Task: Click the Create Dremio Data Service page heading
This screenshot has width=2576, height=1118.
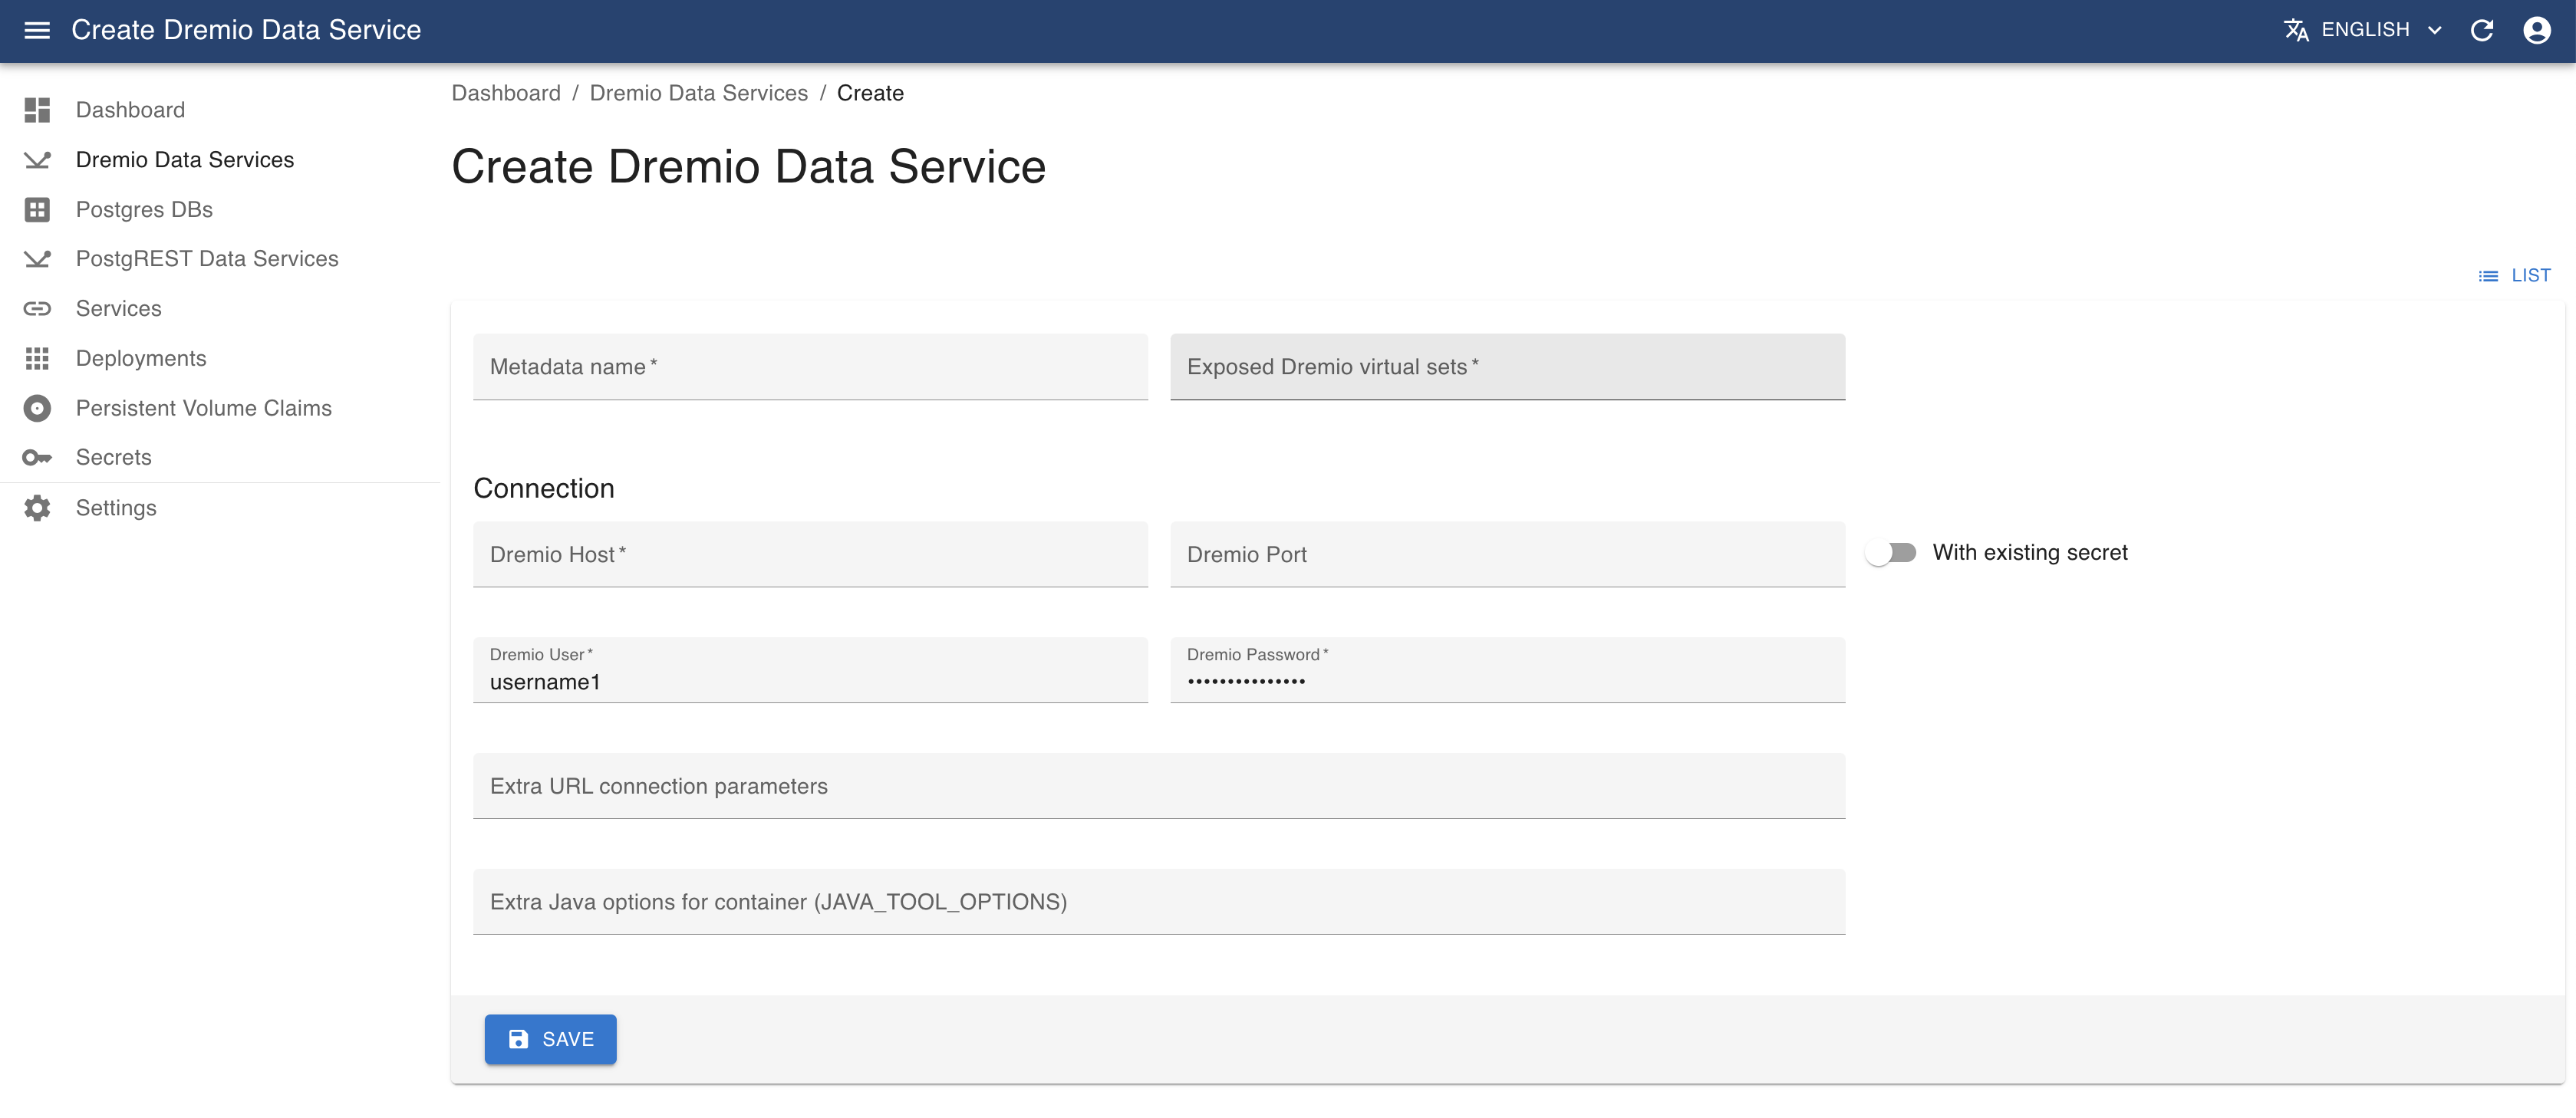Action: [749, 166]
